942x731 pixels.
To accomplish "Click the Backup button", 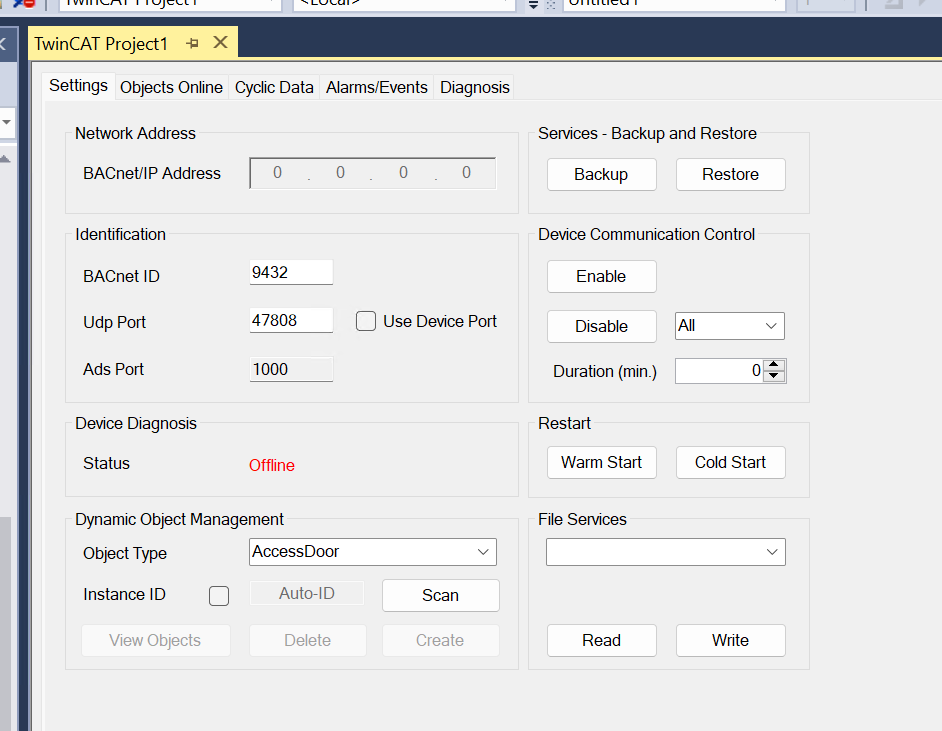I will (x=601, y=174).
